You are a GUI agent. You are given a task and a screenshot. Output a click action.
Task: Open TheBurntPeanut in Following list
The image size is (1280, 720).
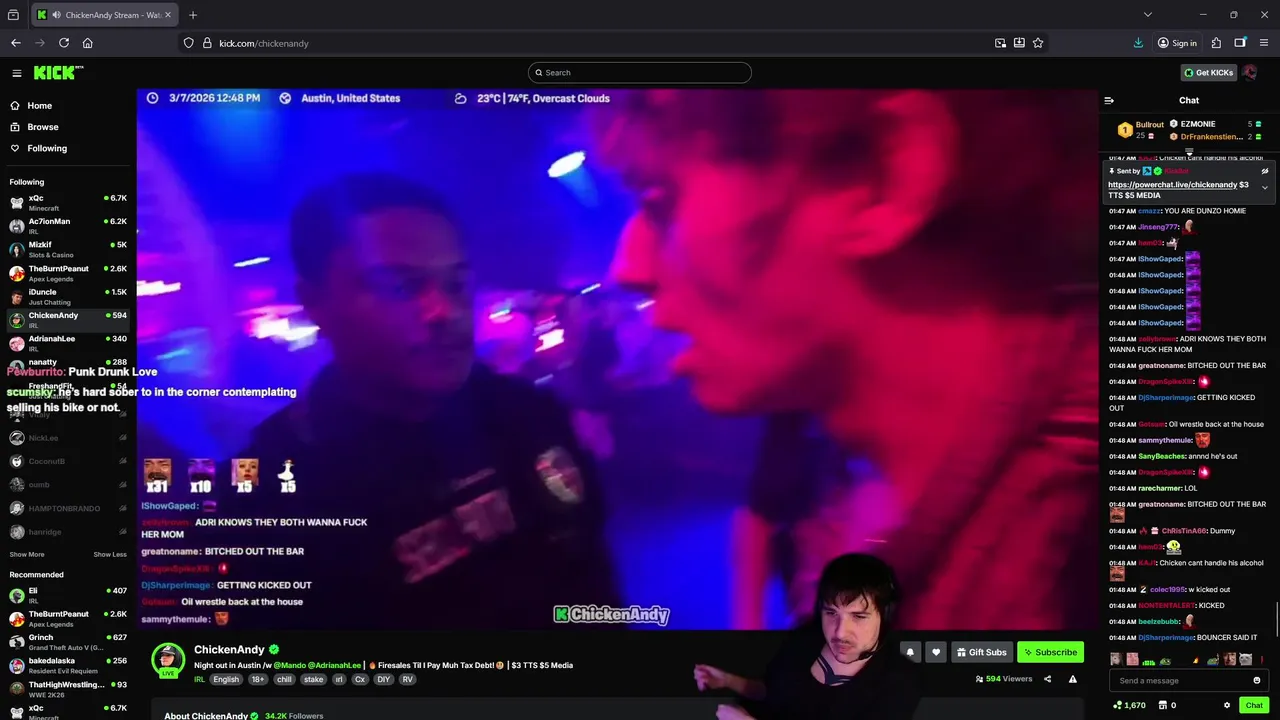68,272
